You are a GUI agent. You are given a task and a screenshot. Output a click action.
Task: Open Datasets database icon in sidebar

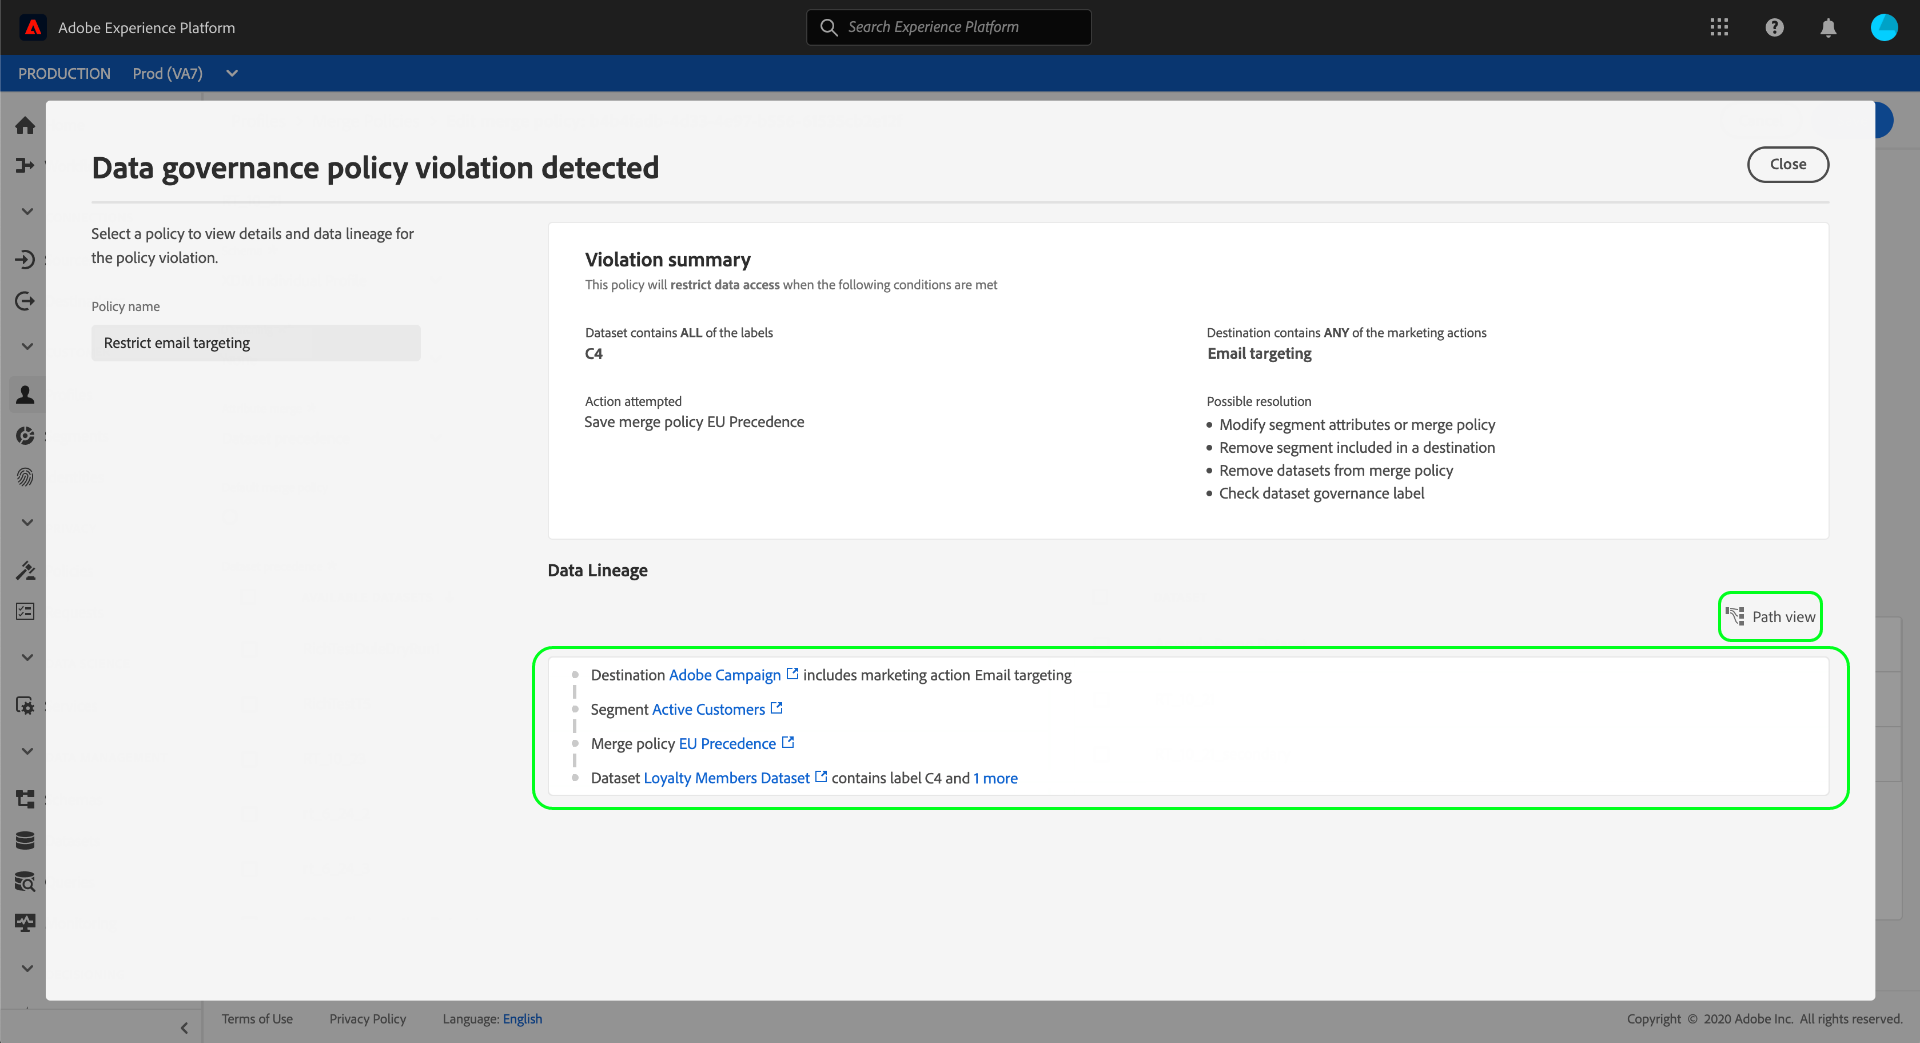(x=25, y=840)
